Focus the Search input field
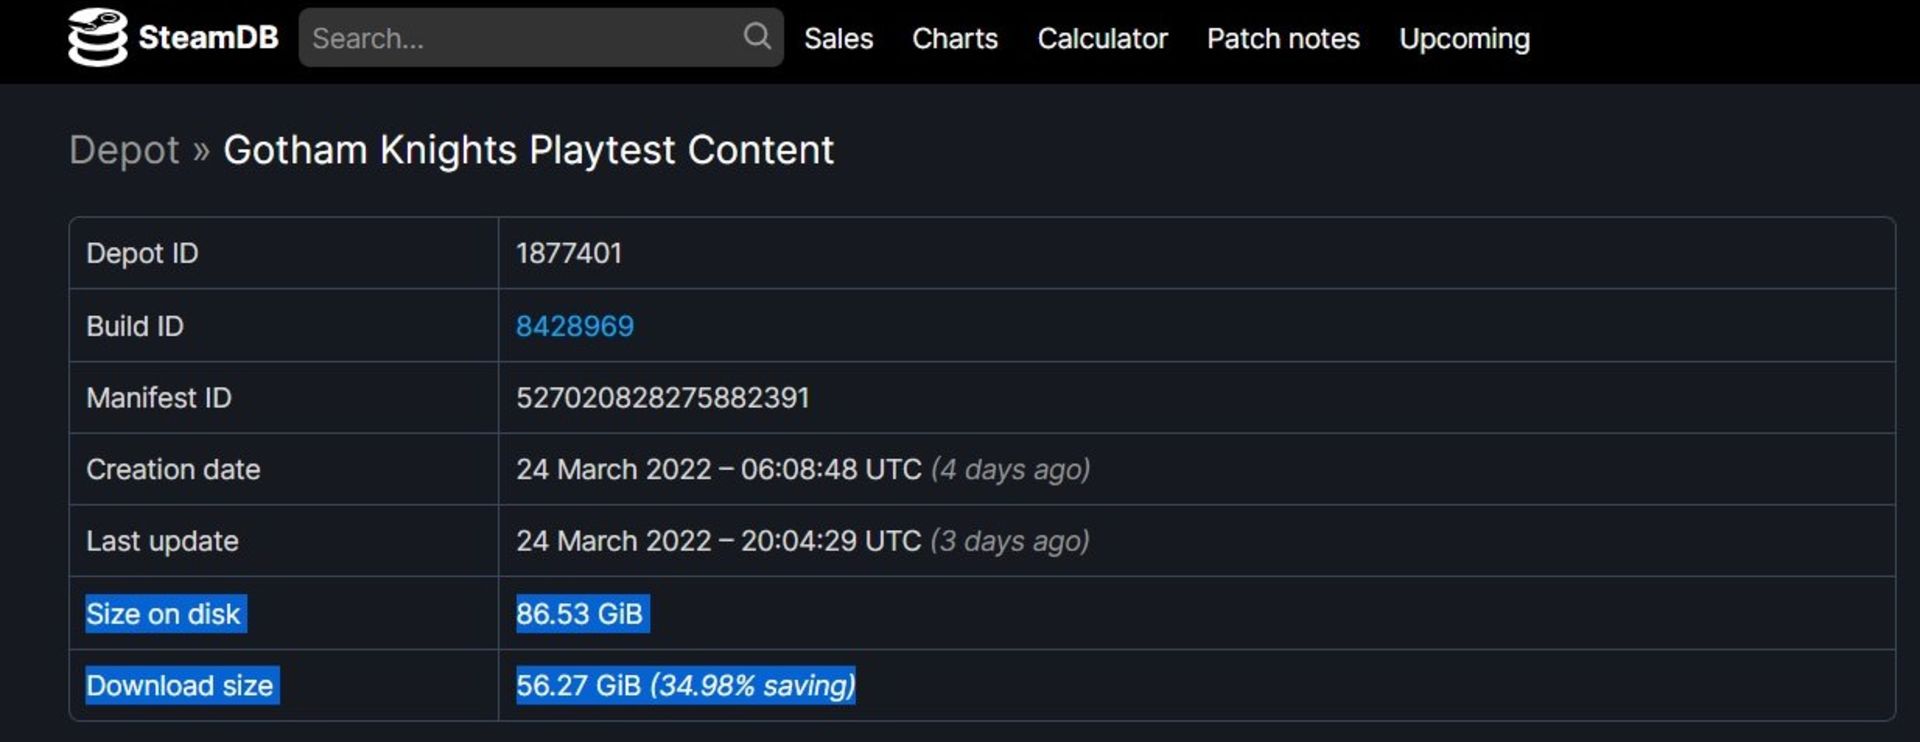This screenshot has width=1920, height=742. pos(522,38)
